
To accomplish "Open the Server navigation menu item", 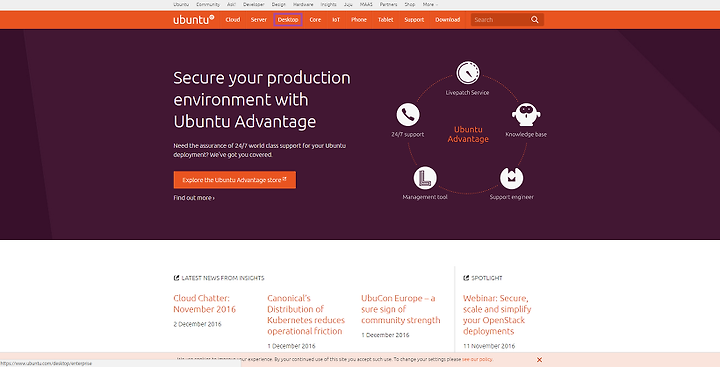I will pos(259,20).
